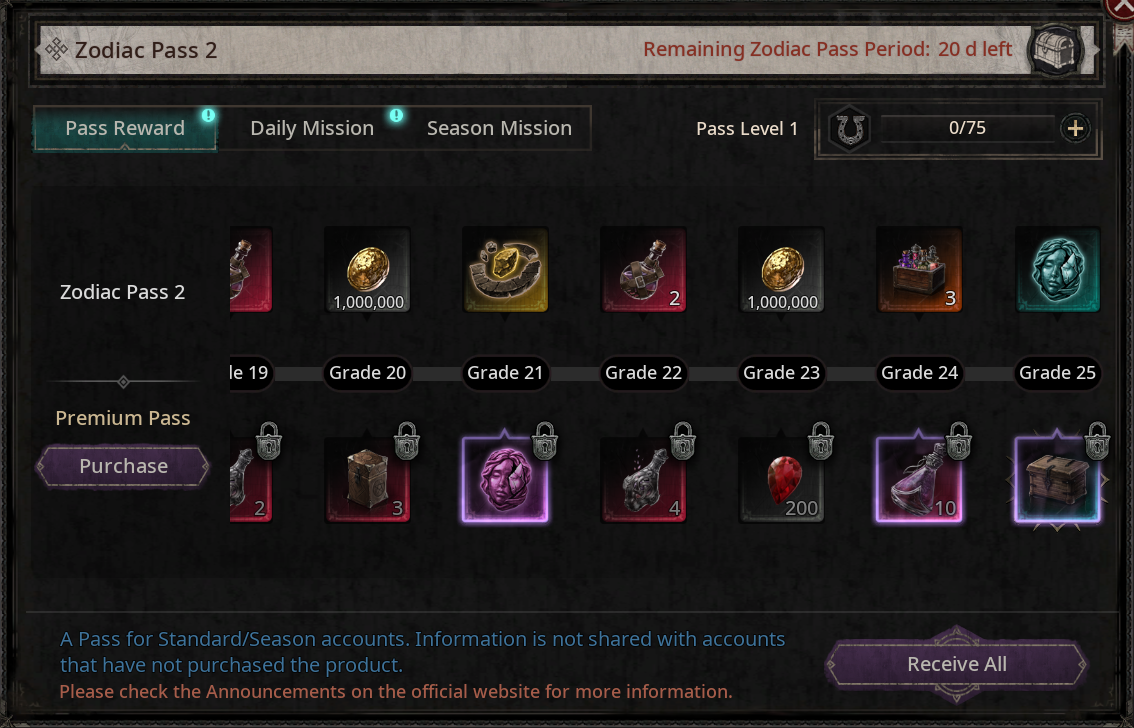Click the 0/75 pass progress bar
The width and height of the screenshot is (1134, 728).
point(967,129)
